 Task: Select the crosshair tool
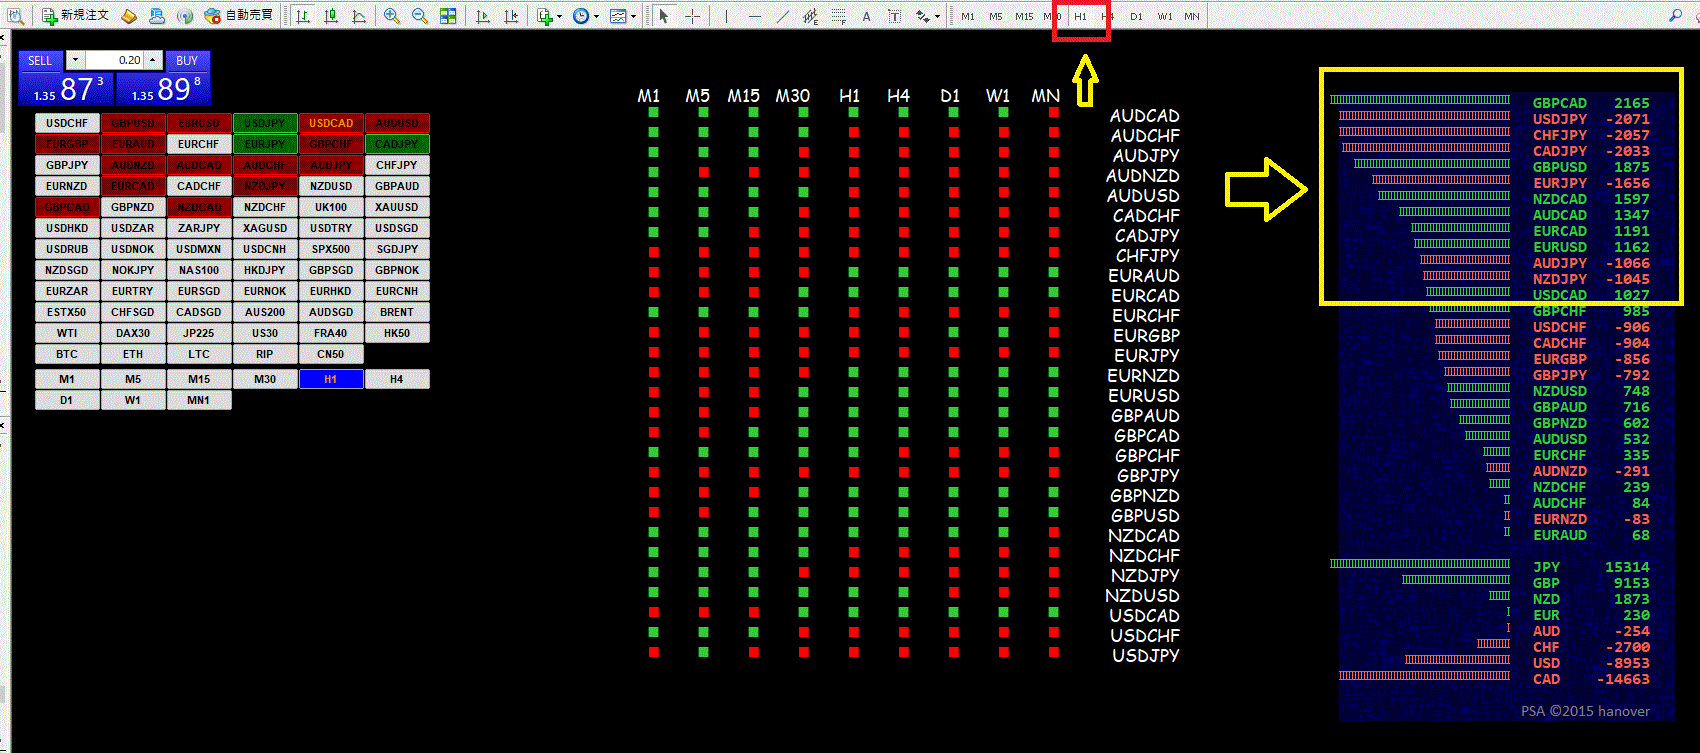coord(692,16)
